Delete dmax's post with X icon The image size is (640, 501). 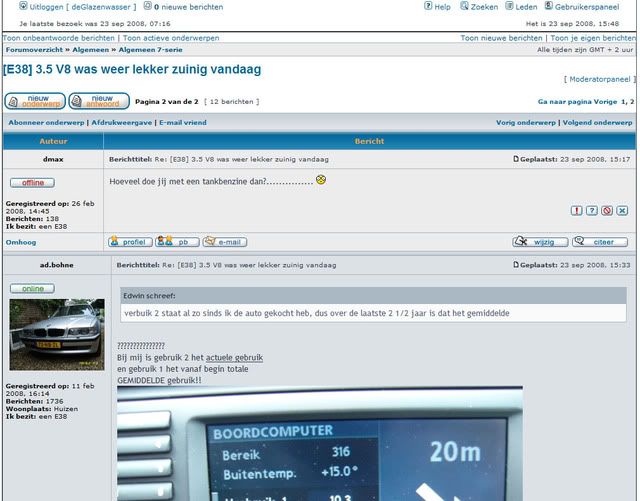622,211
